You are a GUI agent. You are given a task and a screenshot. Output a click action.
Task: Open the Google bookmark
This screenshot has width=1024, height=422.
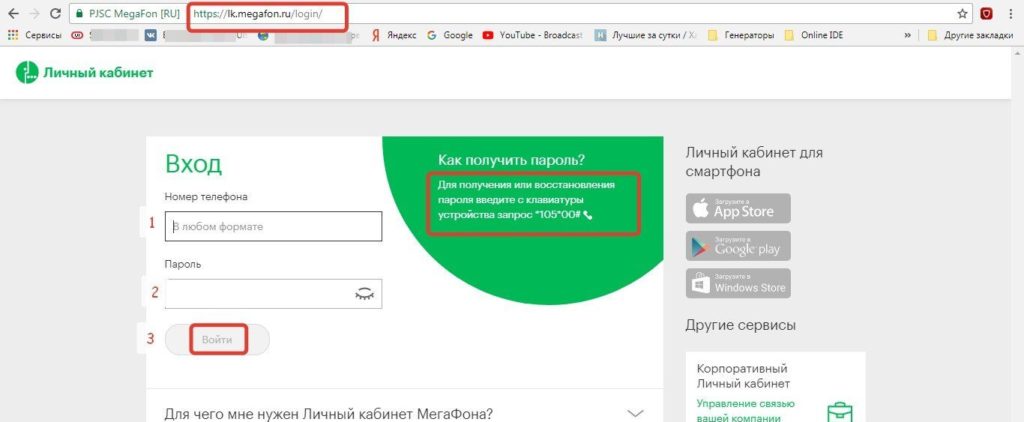pyautogui.click(x=449, y=34)
